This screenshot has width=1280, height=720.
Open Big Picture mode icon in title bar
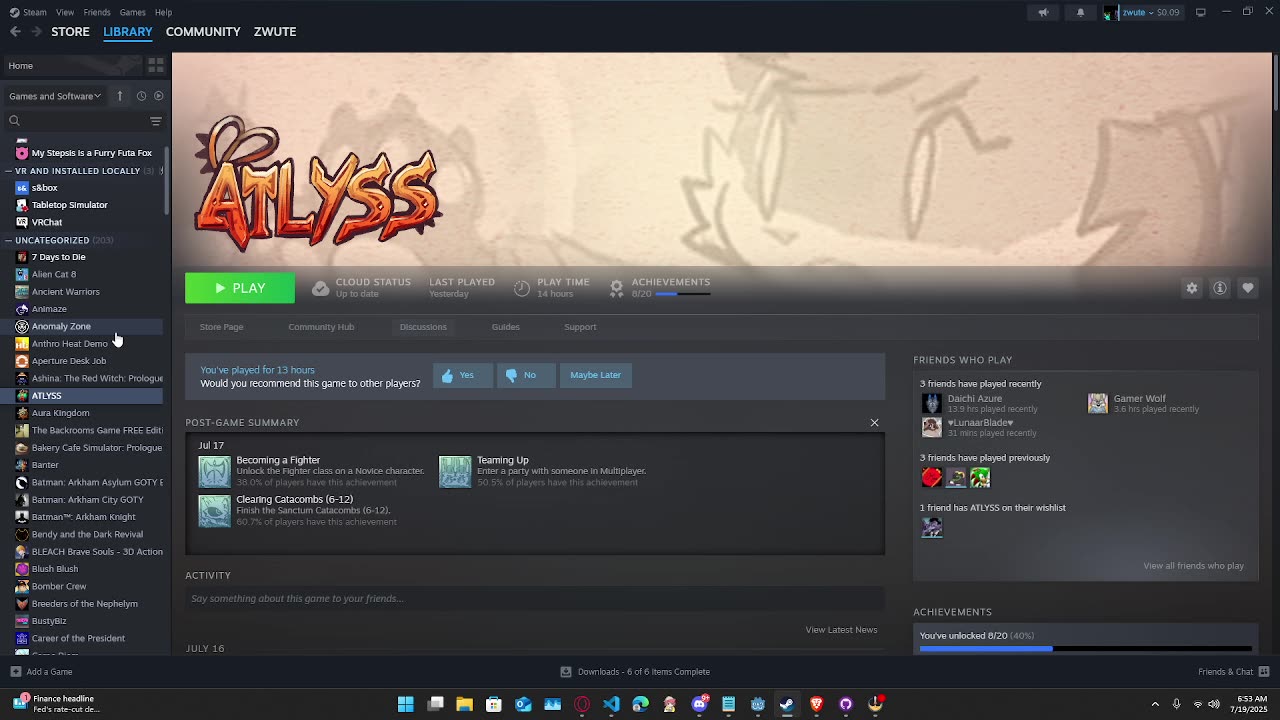(1201, 12)
